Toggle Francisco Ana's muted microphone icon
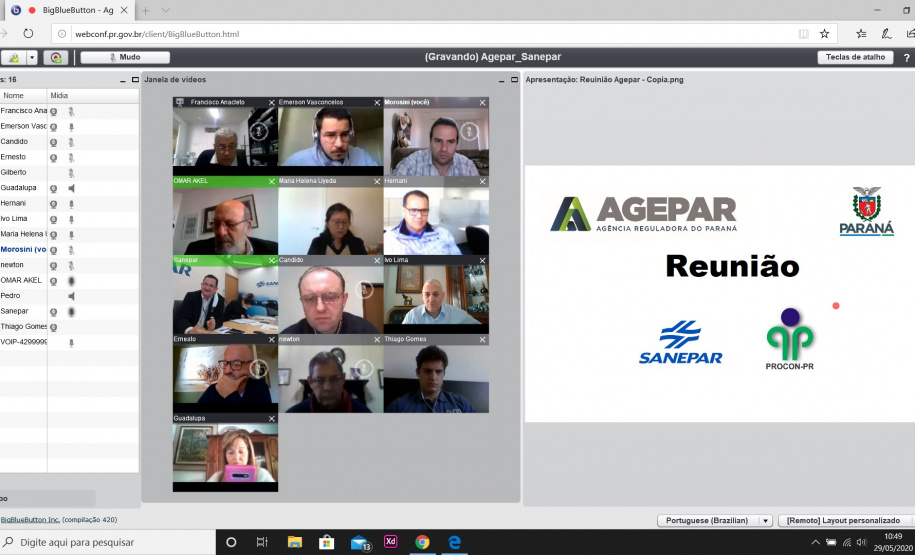Image resolution: width=915 pixels, height=555 pixels. click(x=71, y=111)
